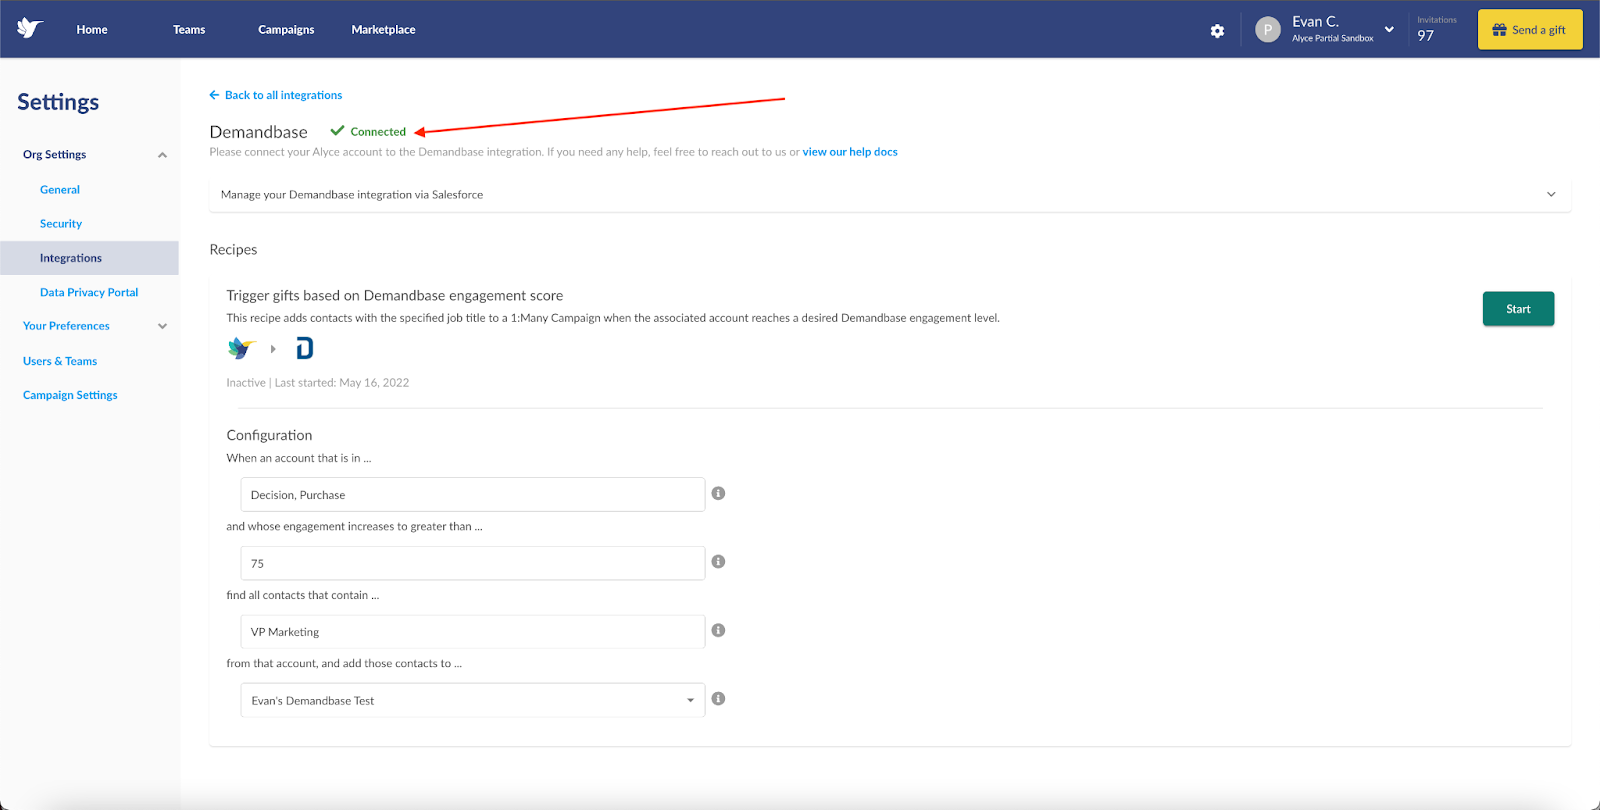Viewport: 1600px width, 810px height.
Task: Open the view our help docs link
Action: (850, 152)
